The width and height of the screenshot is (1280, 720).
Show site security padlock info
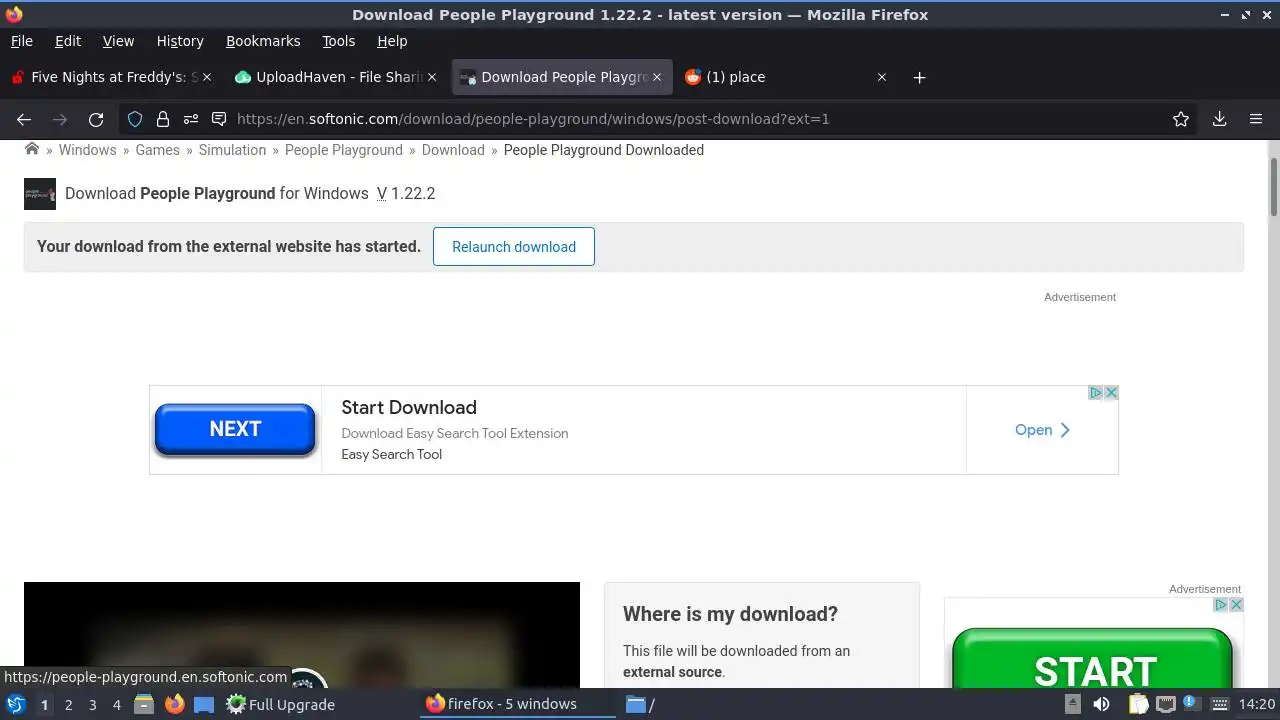[163, 119]
